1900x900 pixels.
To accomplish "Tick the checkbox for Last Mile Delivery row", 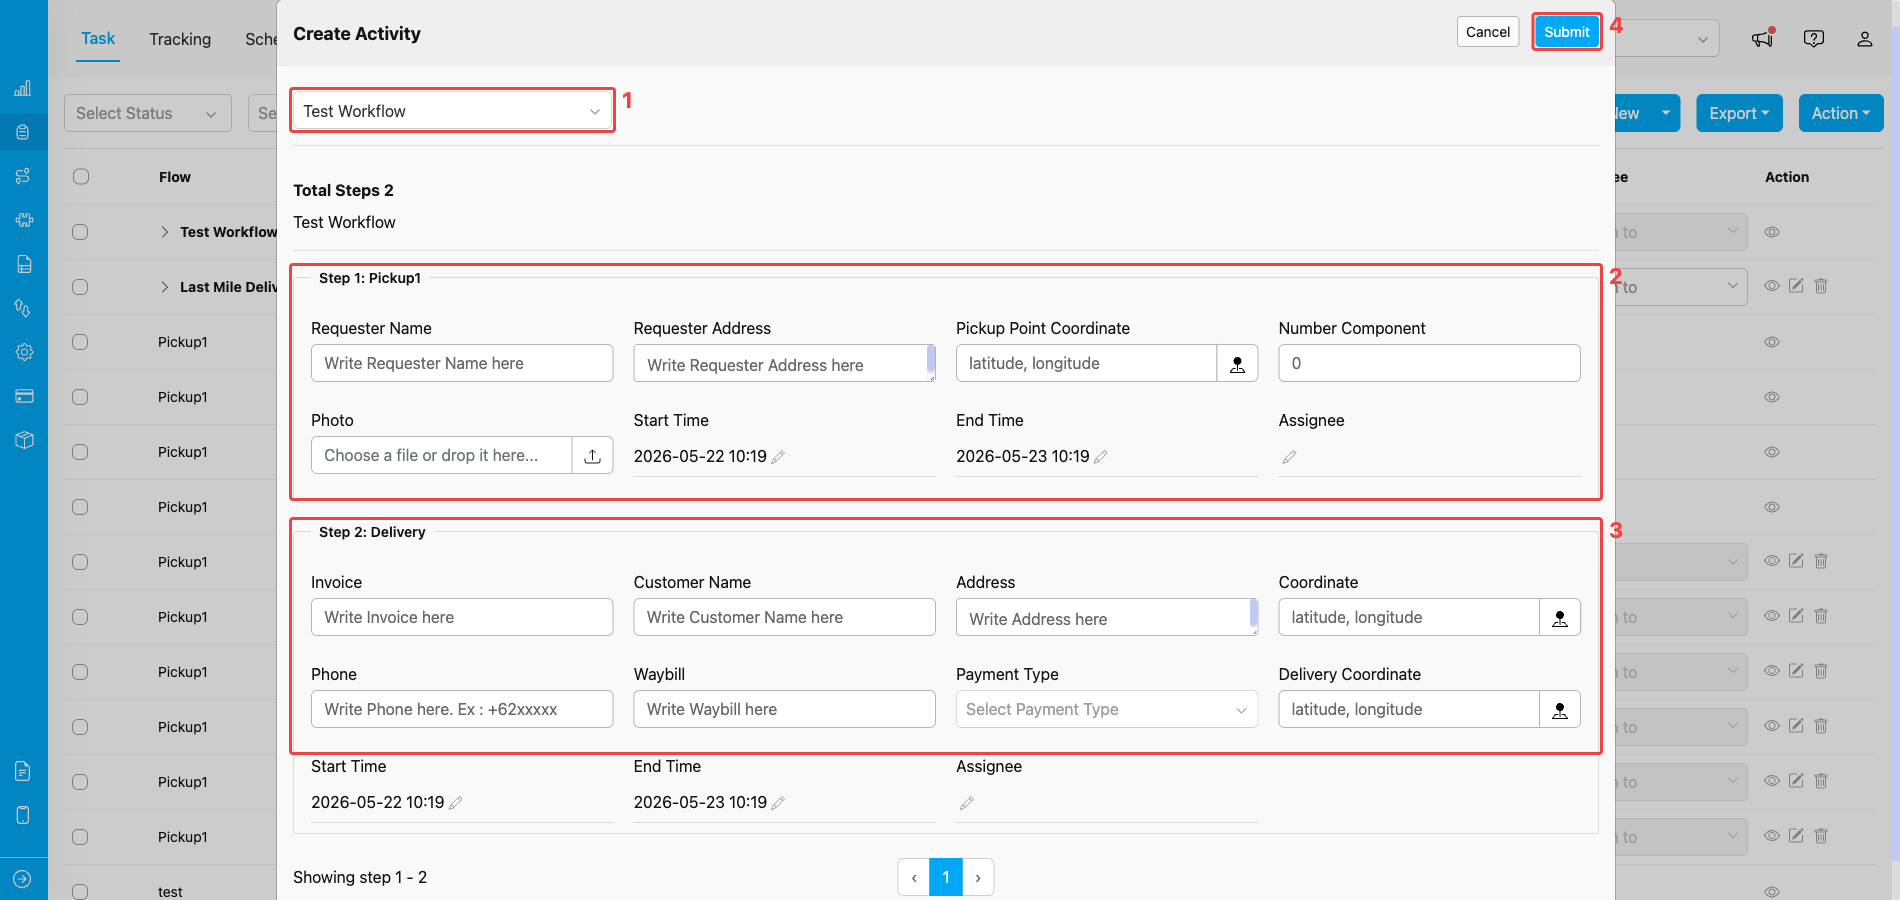I will pos(80,287).
